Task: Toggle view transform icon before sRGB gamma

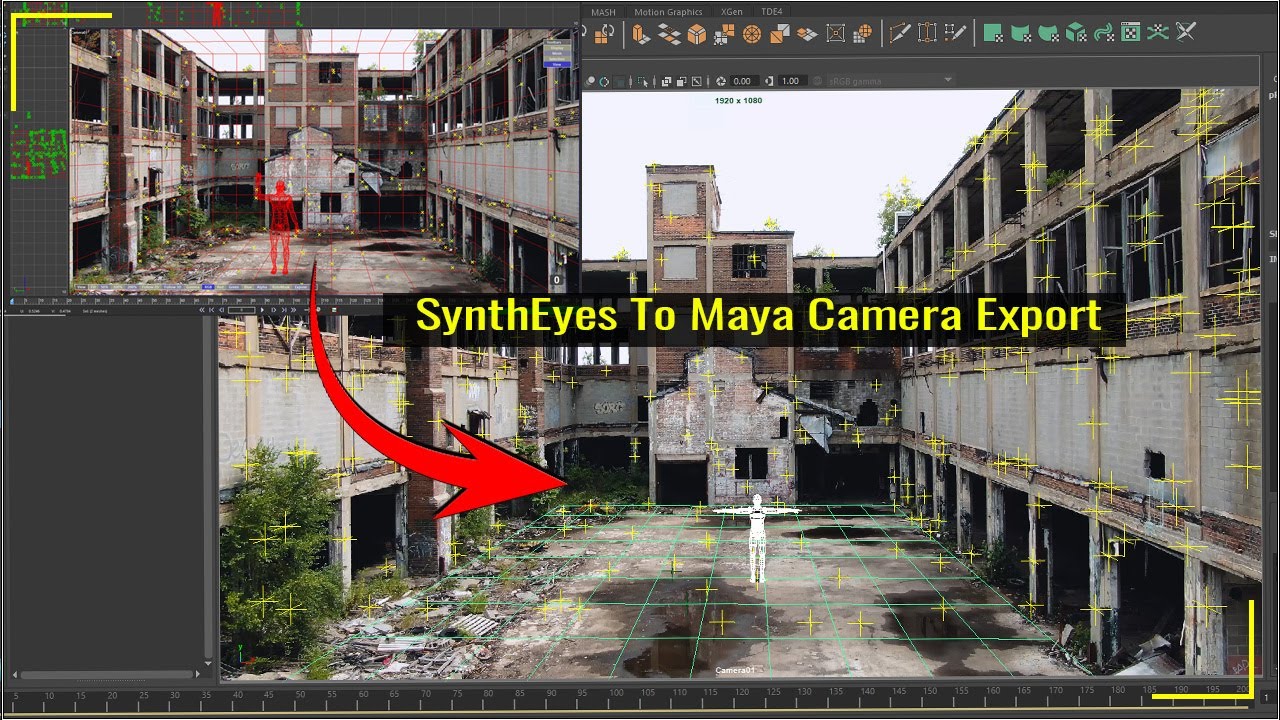Action: [x=817, y=81]
